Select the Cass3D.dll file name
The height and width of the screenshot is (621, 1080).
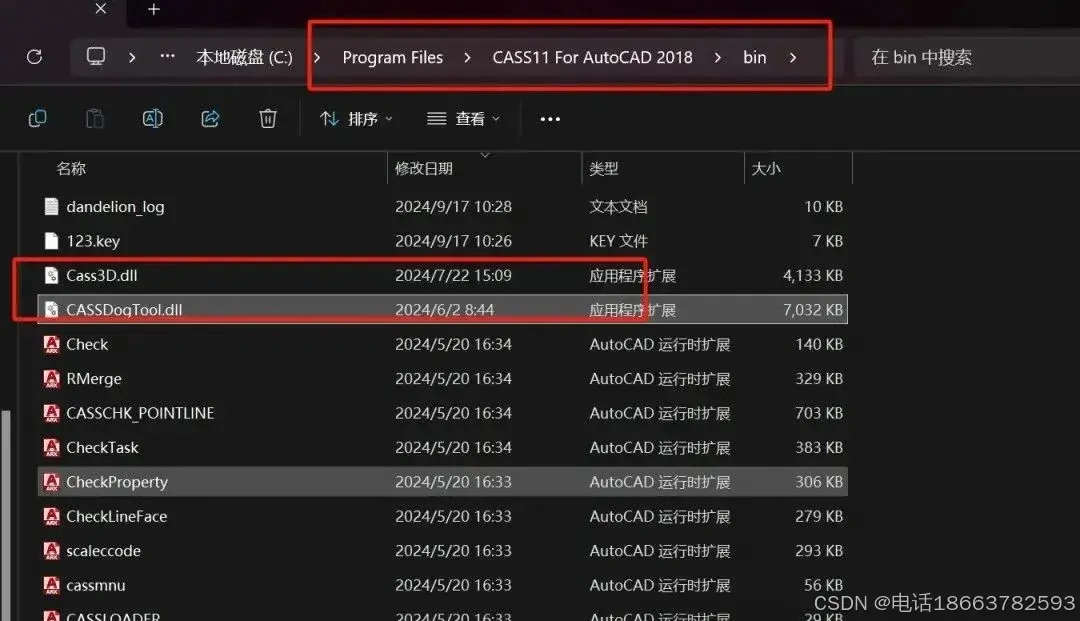pyautogui.click(x=102, y=275)
